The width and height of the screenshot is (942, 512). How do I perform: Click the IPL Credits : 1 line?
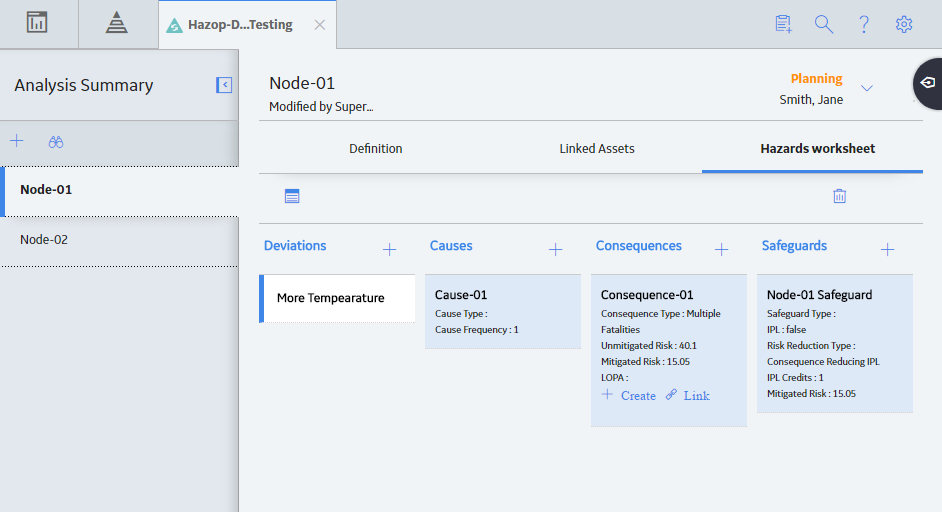click(795, 378)
